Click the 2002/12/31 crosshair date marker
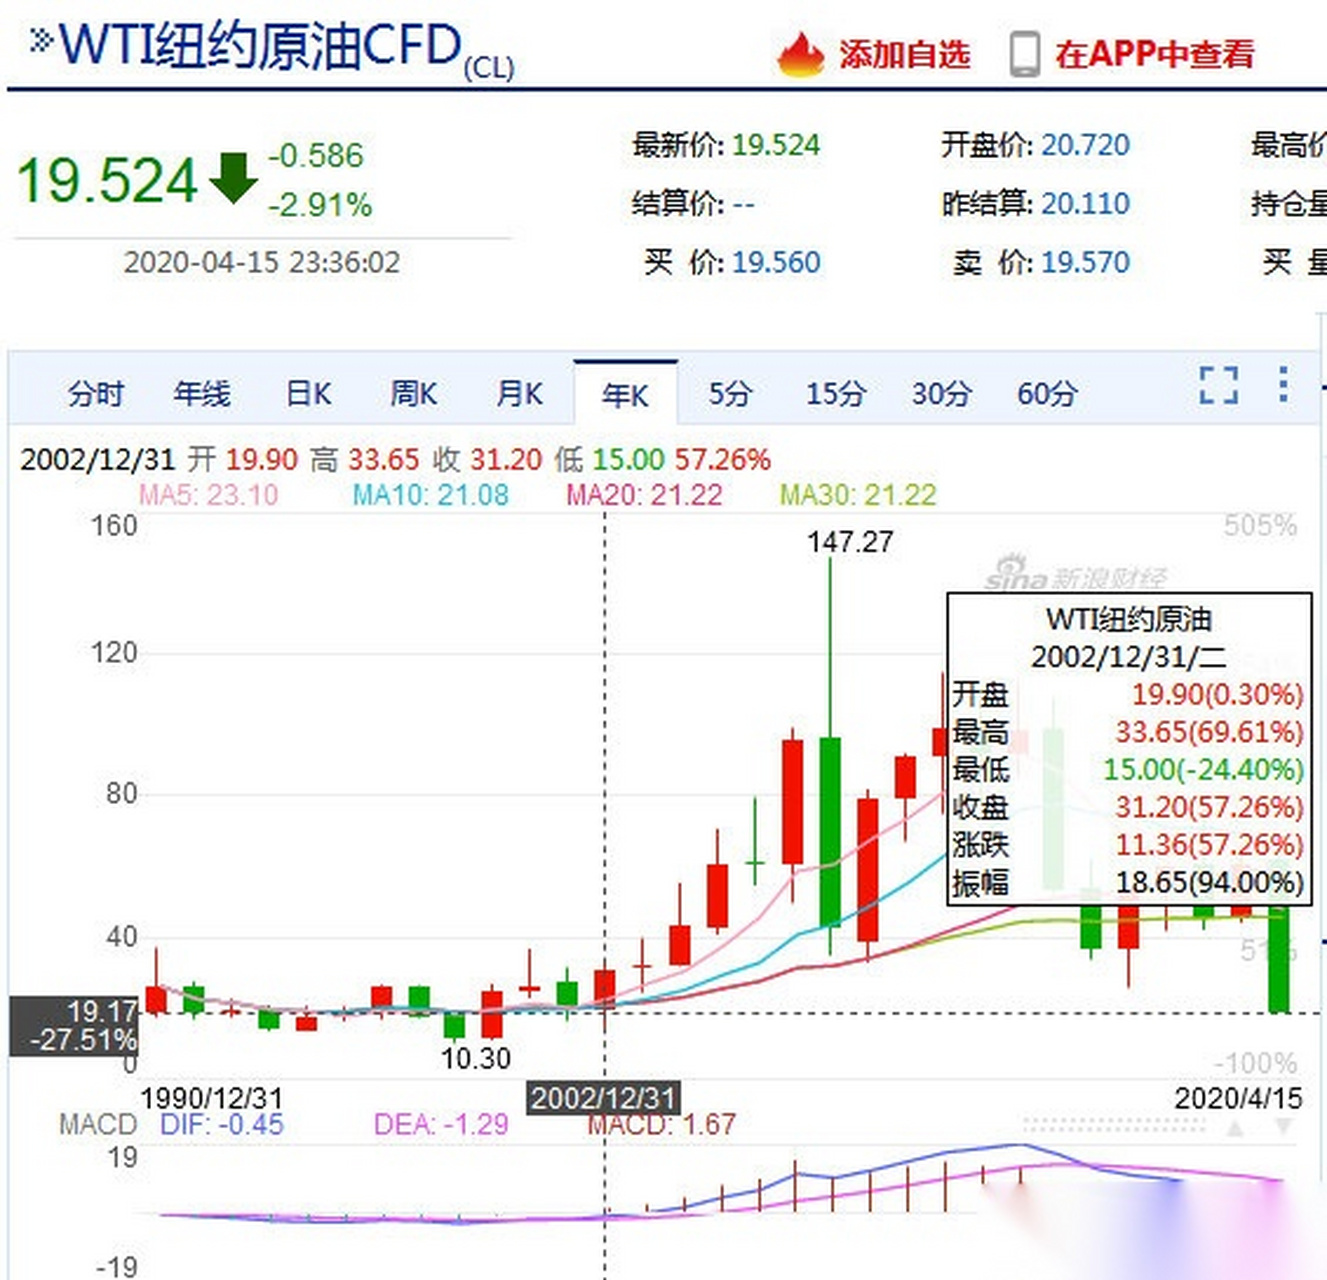Screen dimensions: 1327x1280 point(603,1098)
